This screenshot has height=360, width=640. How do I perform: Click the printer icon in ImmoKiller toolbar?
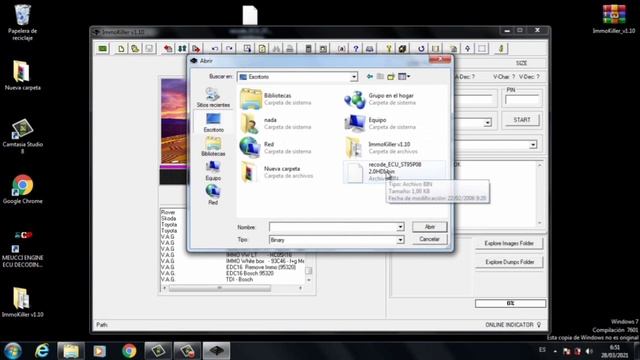pos(290,49)
